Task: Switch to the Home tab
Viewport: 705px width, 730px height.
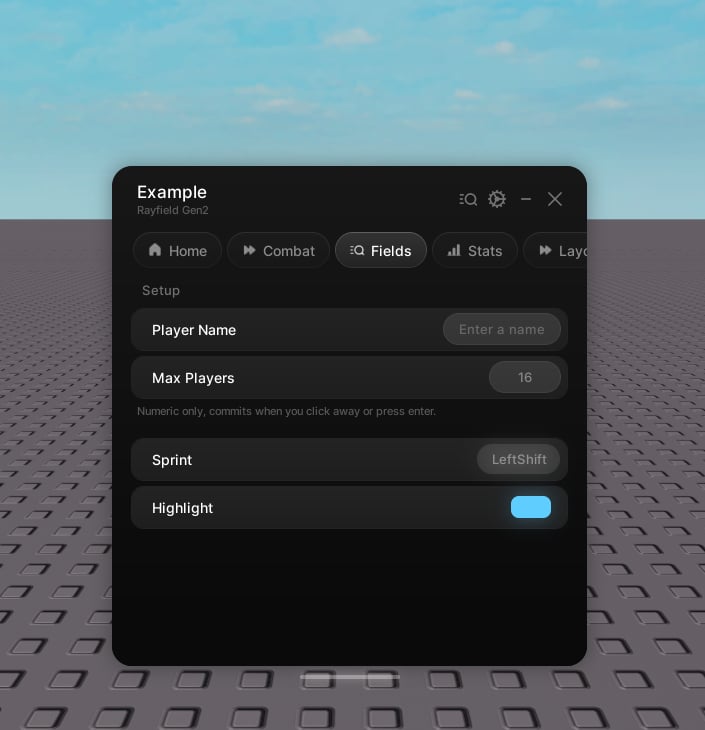Action: pyautogui.click(x=177, y=250)
